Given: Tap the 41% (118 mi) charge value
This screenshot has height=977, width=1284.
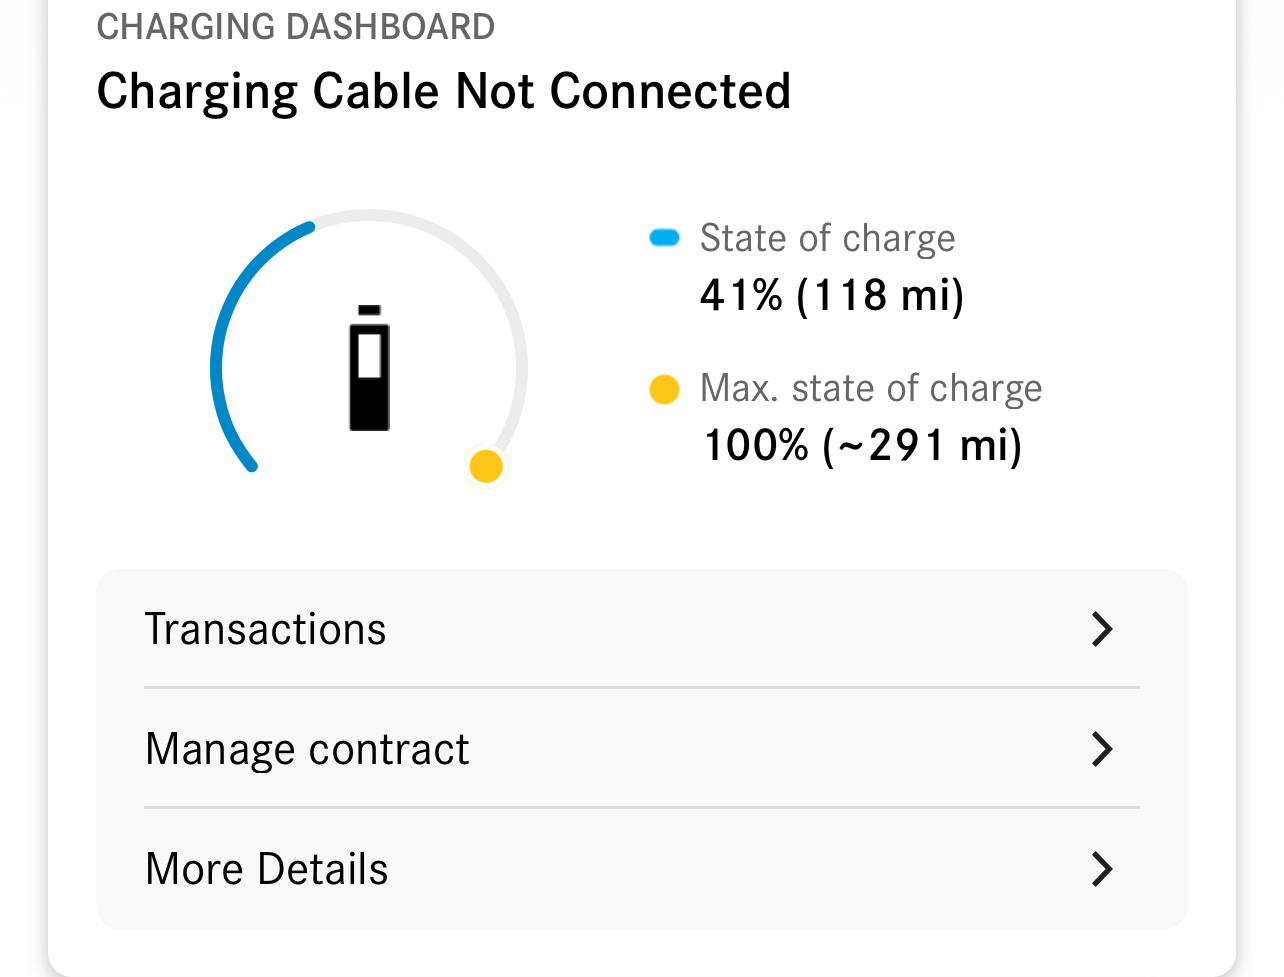Looking at the screenshot, I should click(832, 295).
